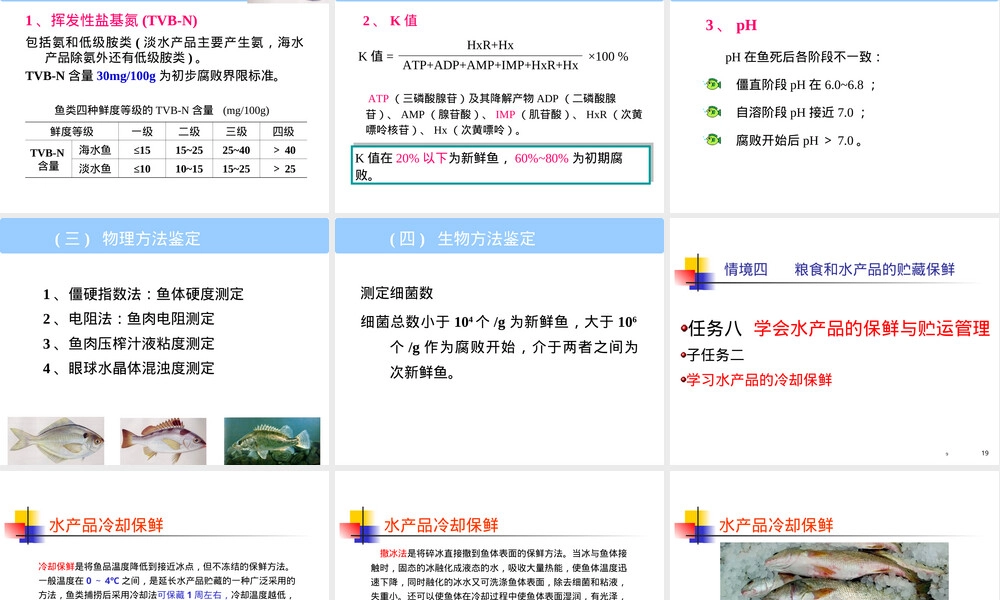The image size is (1000, 600).
Task: Click the 四级 column header
Action: point(284,131)
